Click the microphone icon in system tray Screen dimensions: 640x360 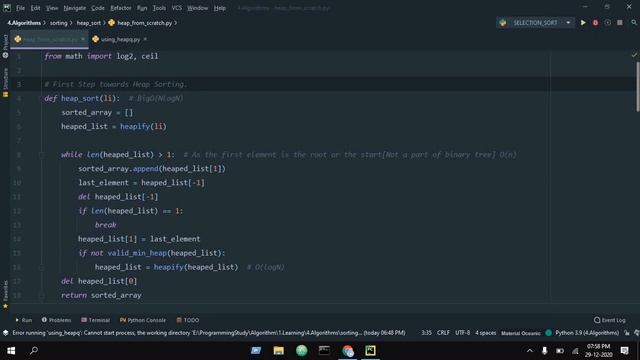[544, 351]
